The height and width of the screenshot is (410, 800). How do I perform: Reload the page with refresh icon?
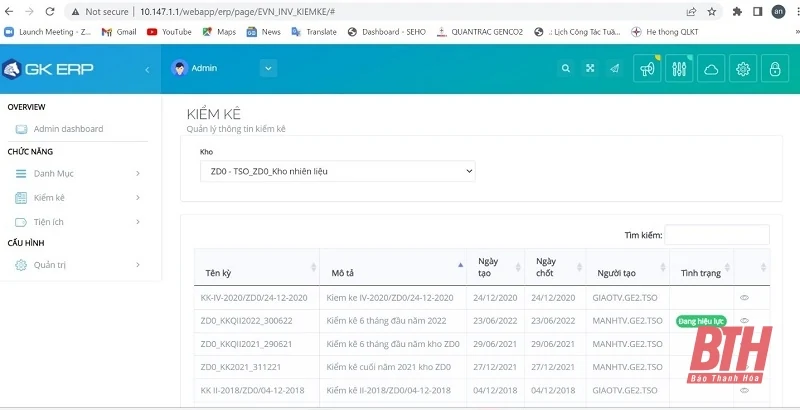pos(49,11)
